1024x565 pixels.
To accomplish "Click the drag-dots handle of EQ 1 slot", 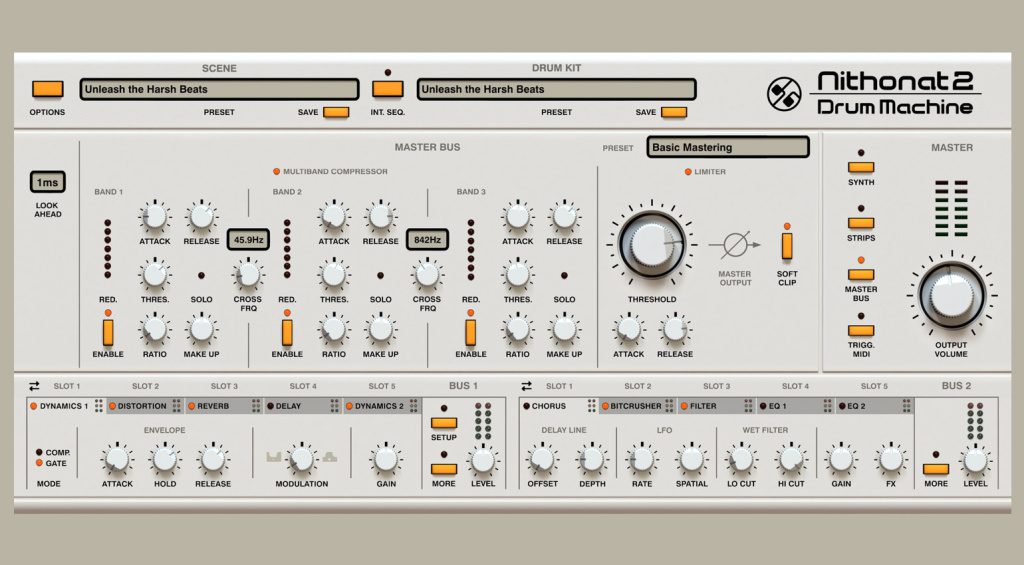I will [x=827, y=406].
